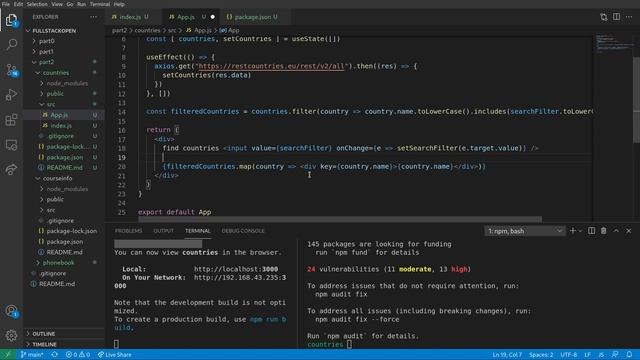The width and height of the screenshot is (640, 360).
Task: Click the Explorer more actions ellipsis
Action: click(x=94, y=17)
